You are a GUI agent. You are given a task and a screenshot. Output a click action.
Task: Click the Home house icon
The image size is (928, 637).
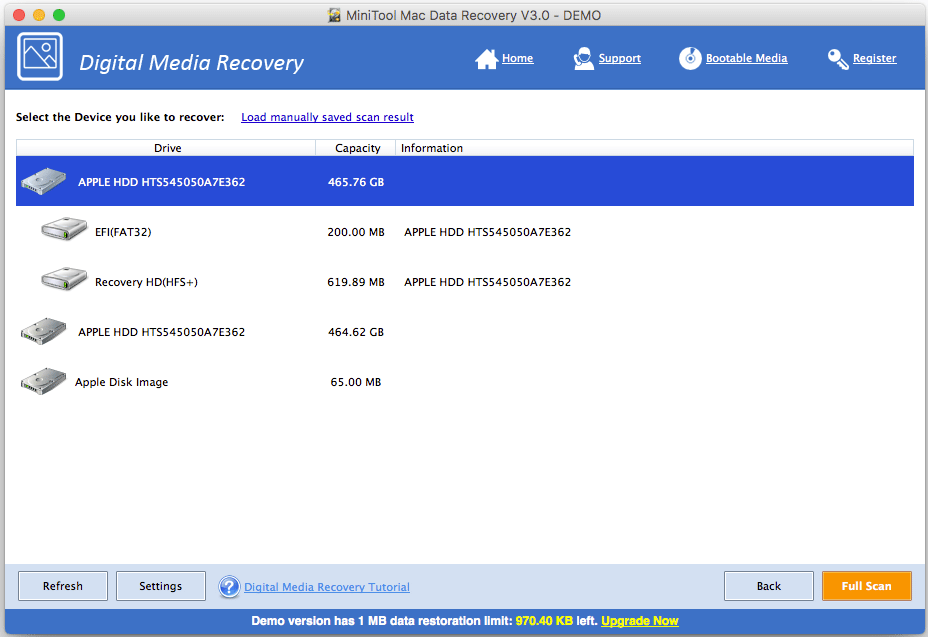coord(486,59)
